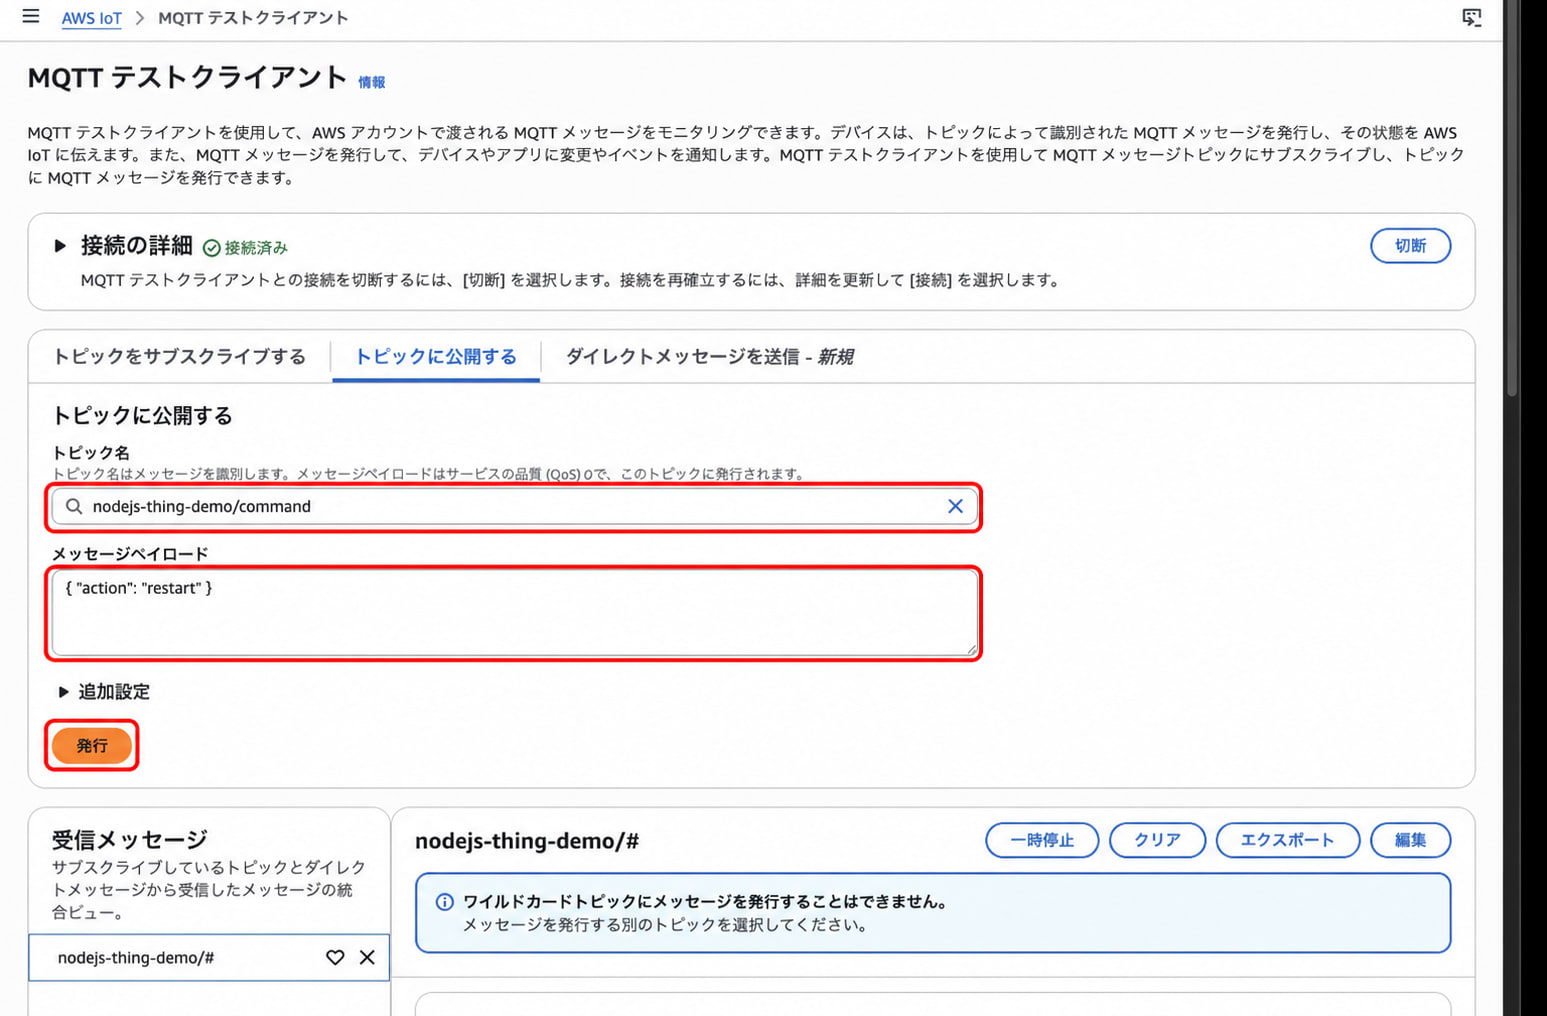The width and height of the screenshot is (1547, 1016).
Task: Click the 編集 button
Action: point(1410,840)
